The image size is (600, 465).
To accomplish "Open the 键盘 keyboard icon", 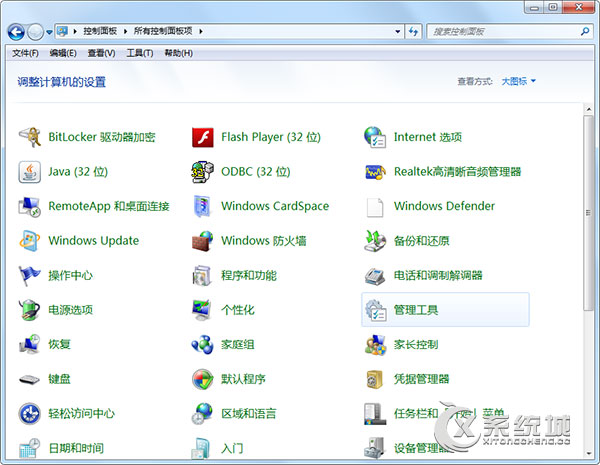I will point(29,380).
